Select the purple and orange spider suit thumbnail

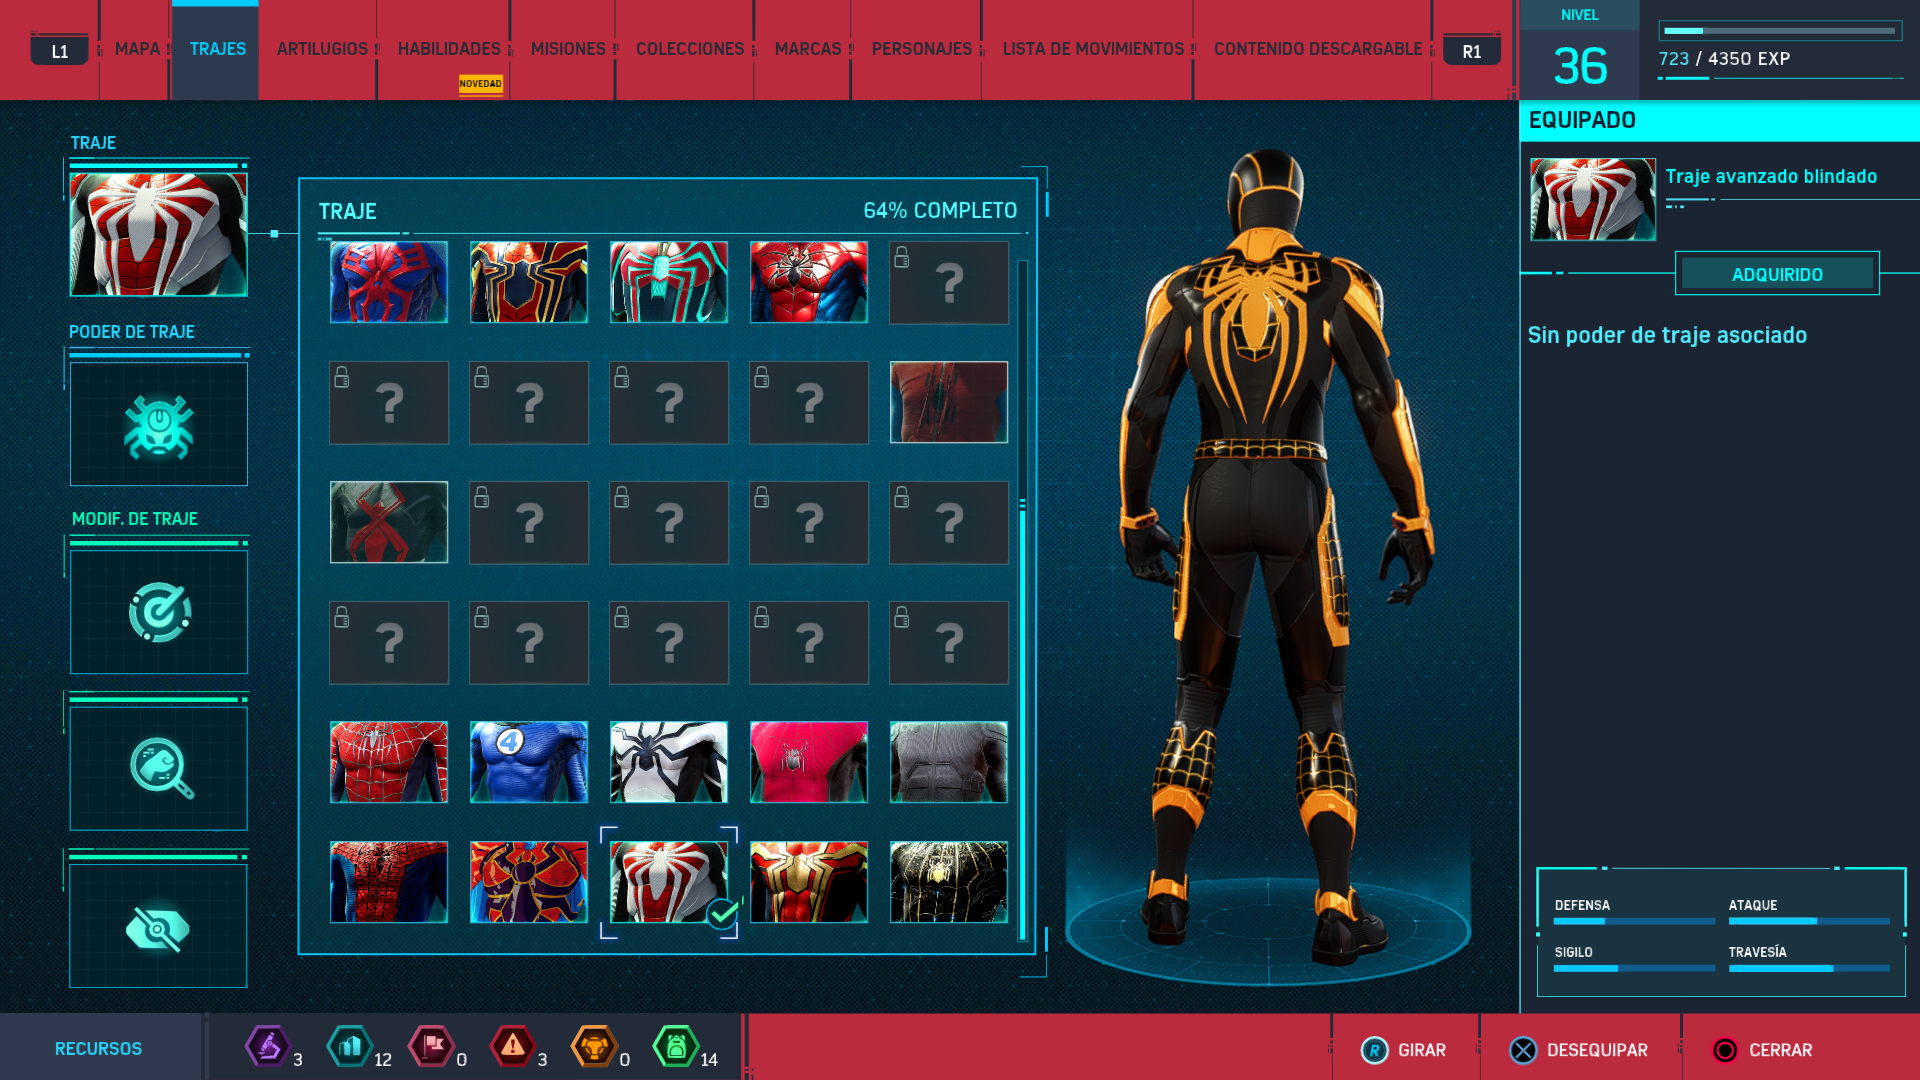529,882
